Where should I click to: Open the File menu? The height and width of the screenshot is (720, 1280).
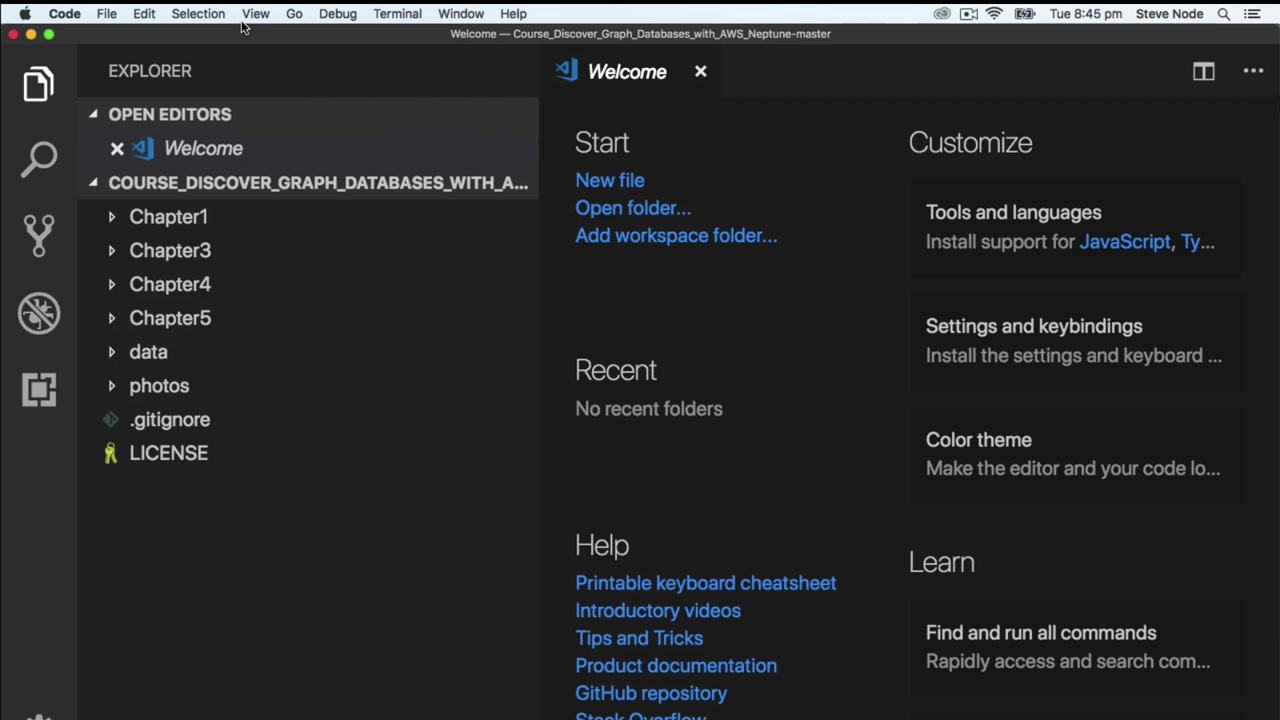[x=106, y=14]
